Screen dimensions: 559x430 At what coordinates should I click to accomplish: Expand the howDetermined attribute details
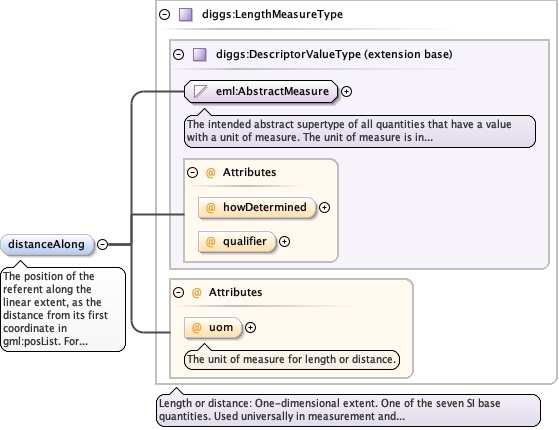[324, 208]
